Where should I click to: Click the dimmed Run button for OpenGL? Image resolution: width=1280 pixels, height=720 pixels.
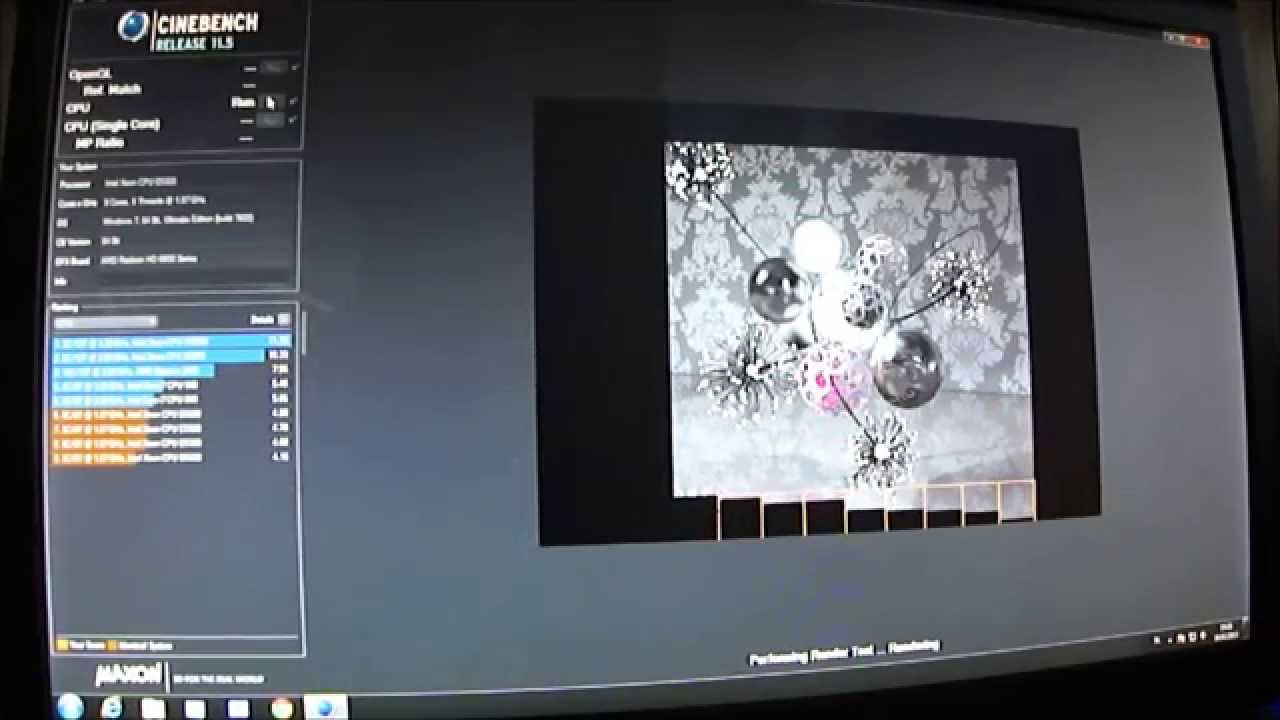pos(272,68)
